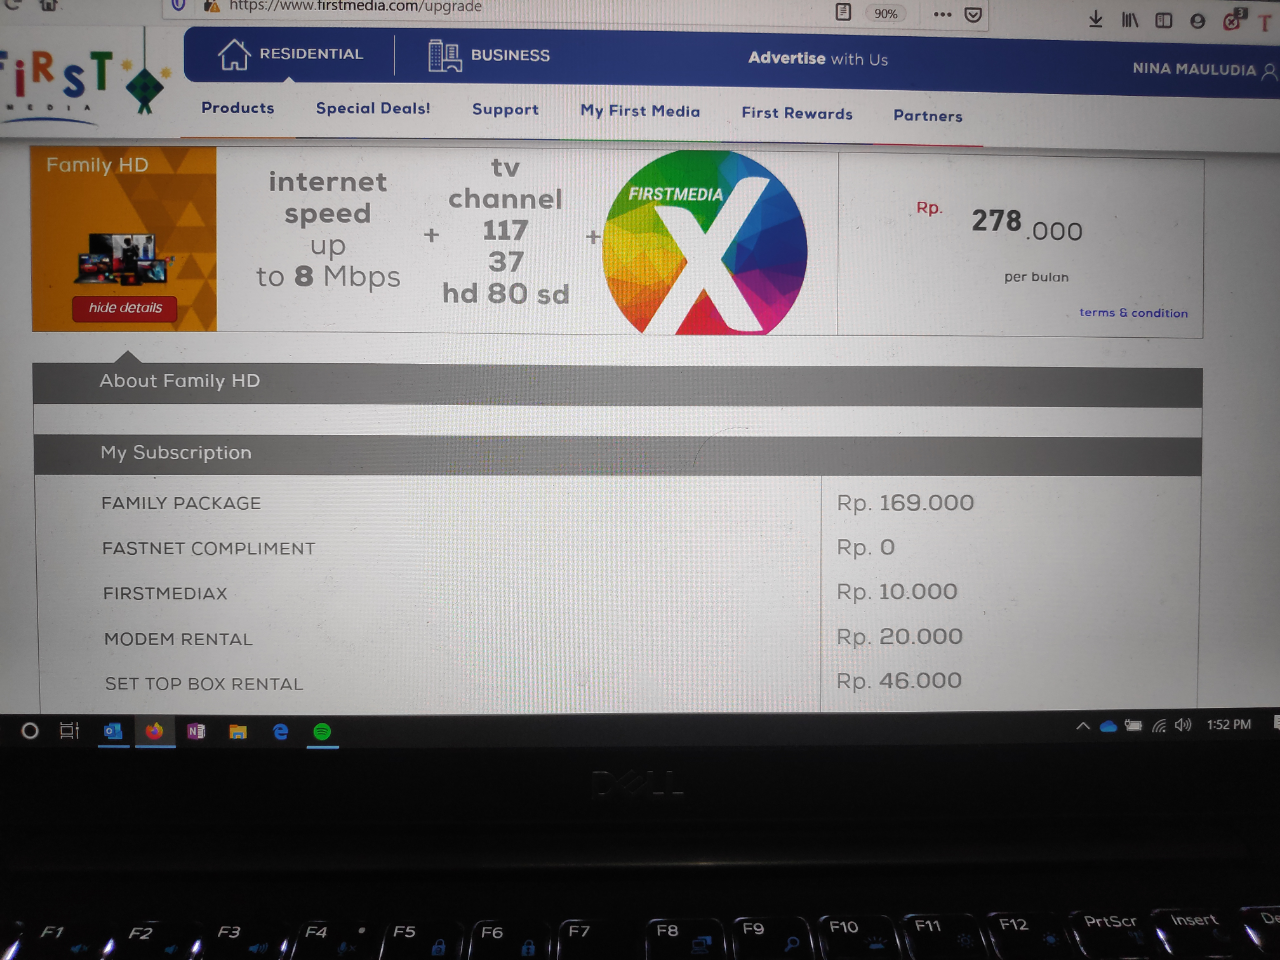
Task: Open the Nina Mauludia account link
Action: [1194, 69]
